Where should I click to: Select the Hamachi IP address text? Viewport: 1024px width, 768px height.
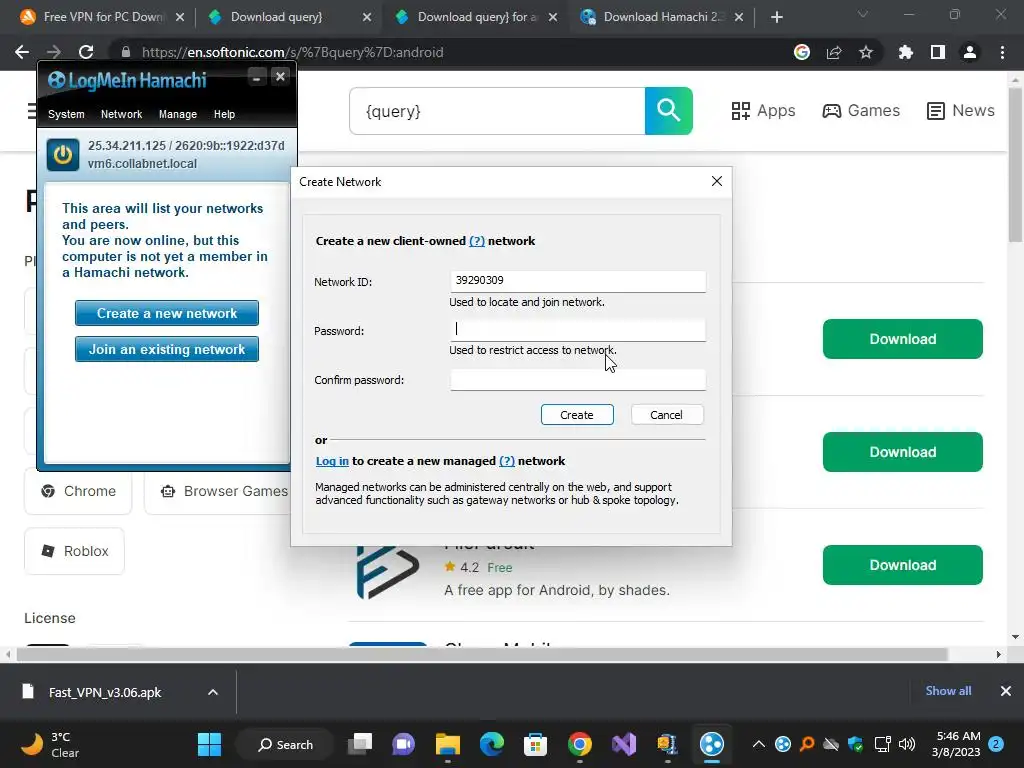pos(186,146)
